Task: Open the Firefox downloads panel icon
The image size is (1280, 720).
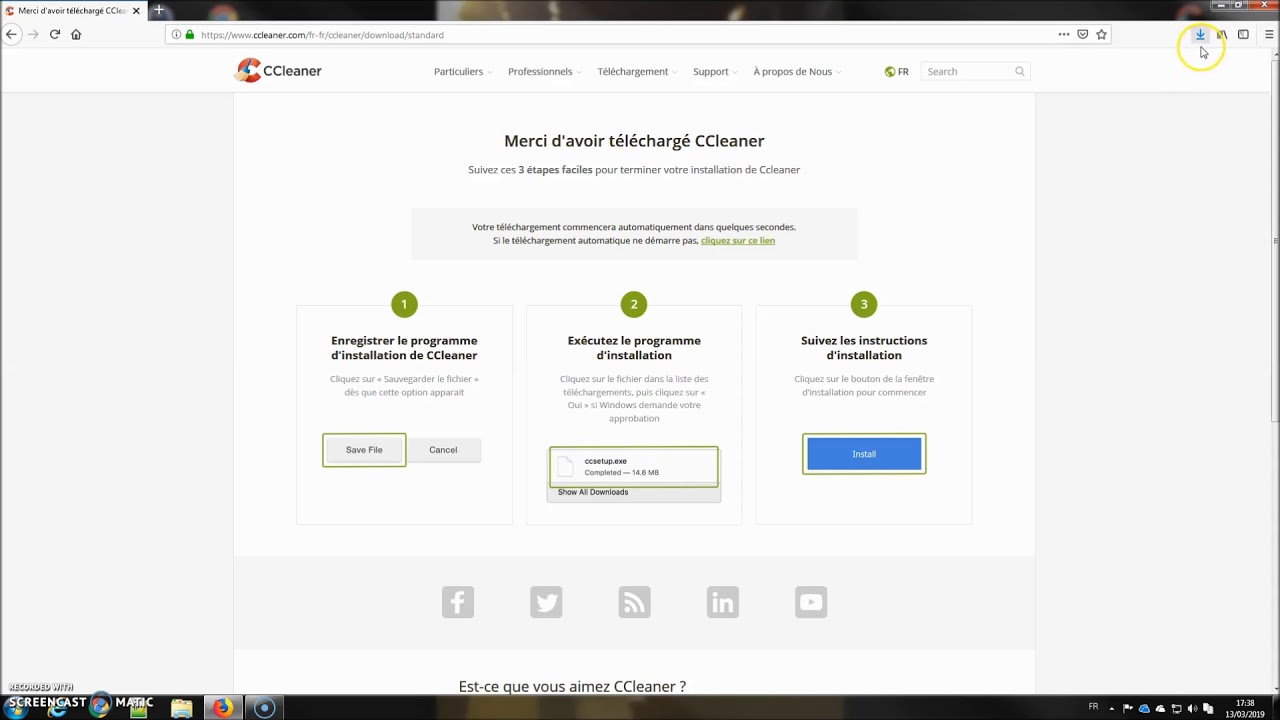Action: pos(1199,34)
